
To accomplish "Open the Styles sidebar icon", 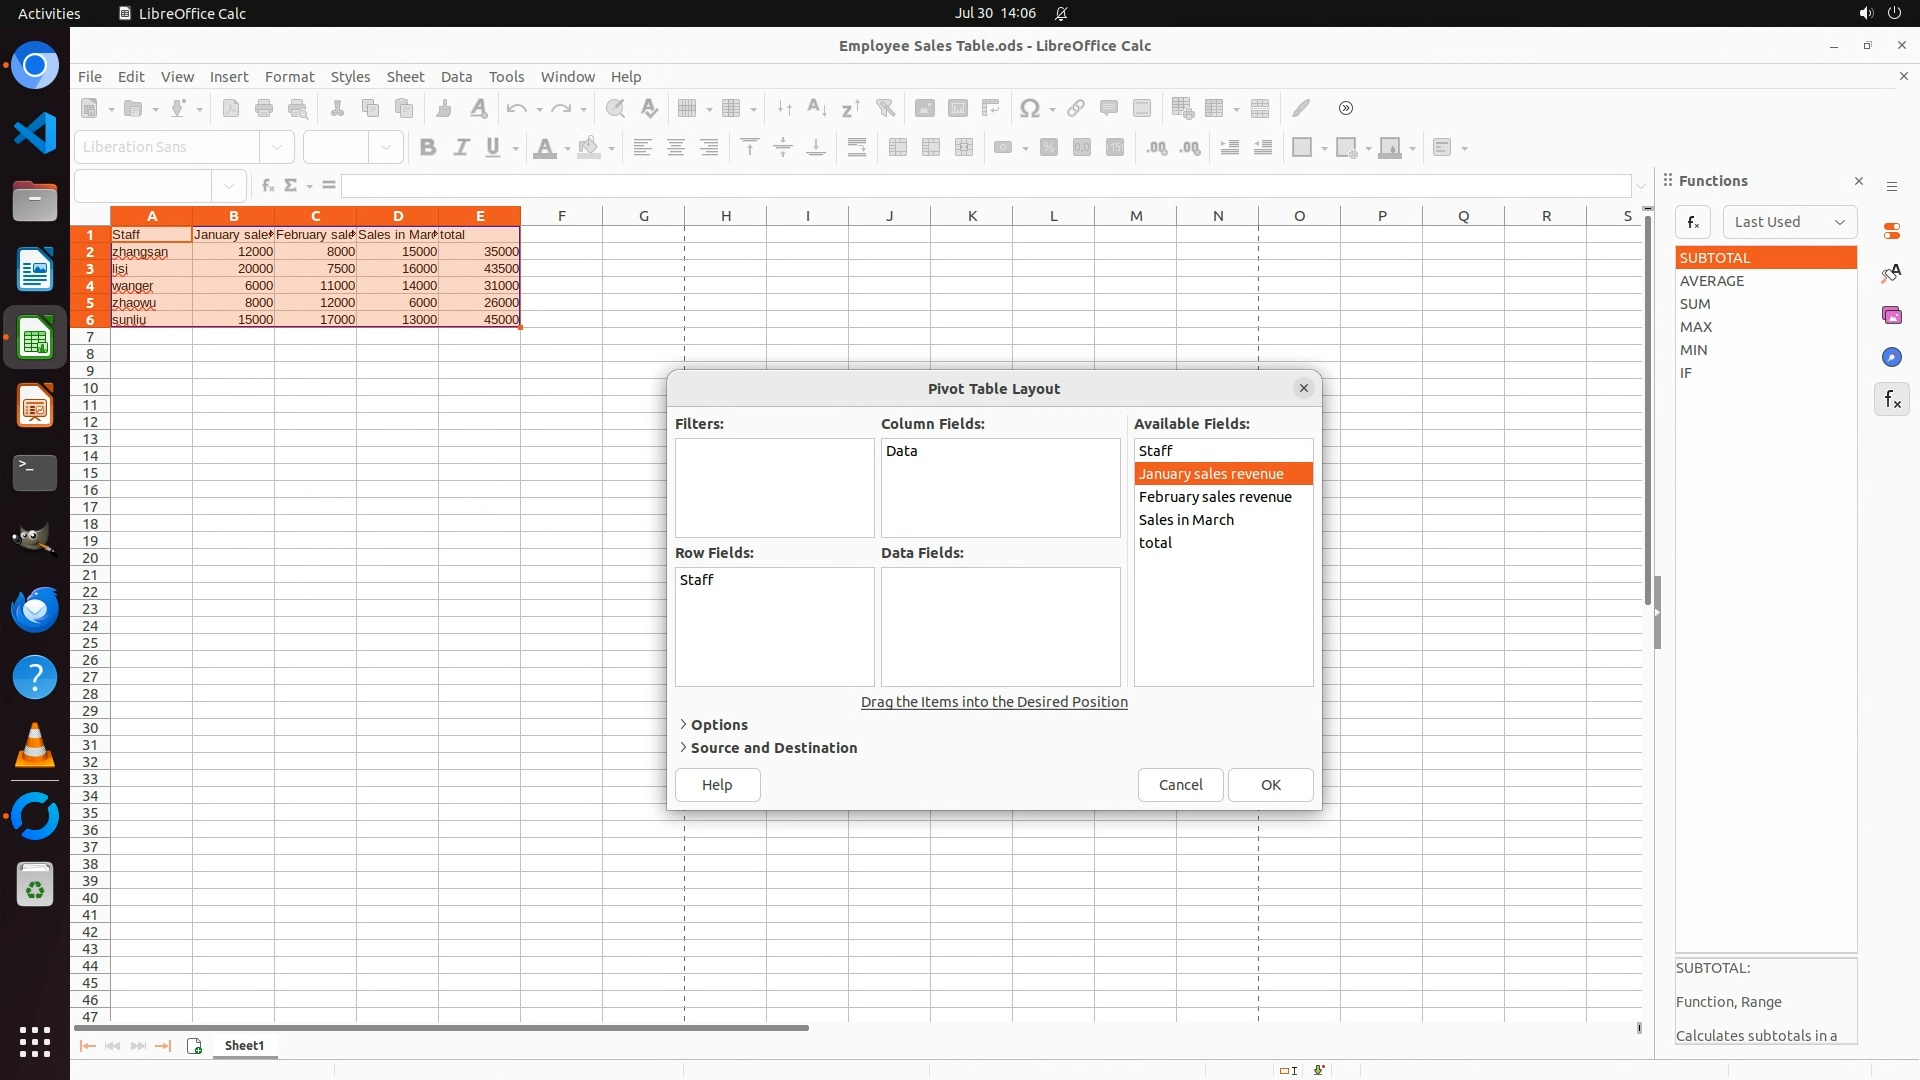I will pos(1891,273).
